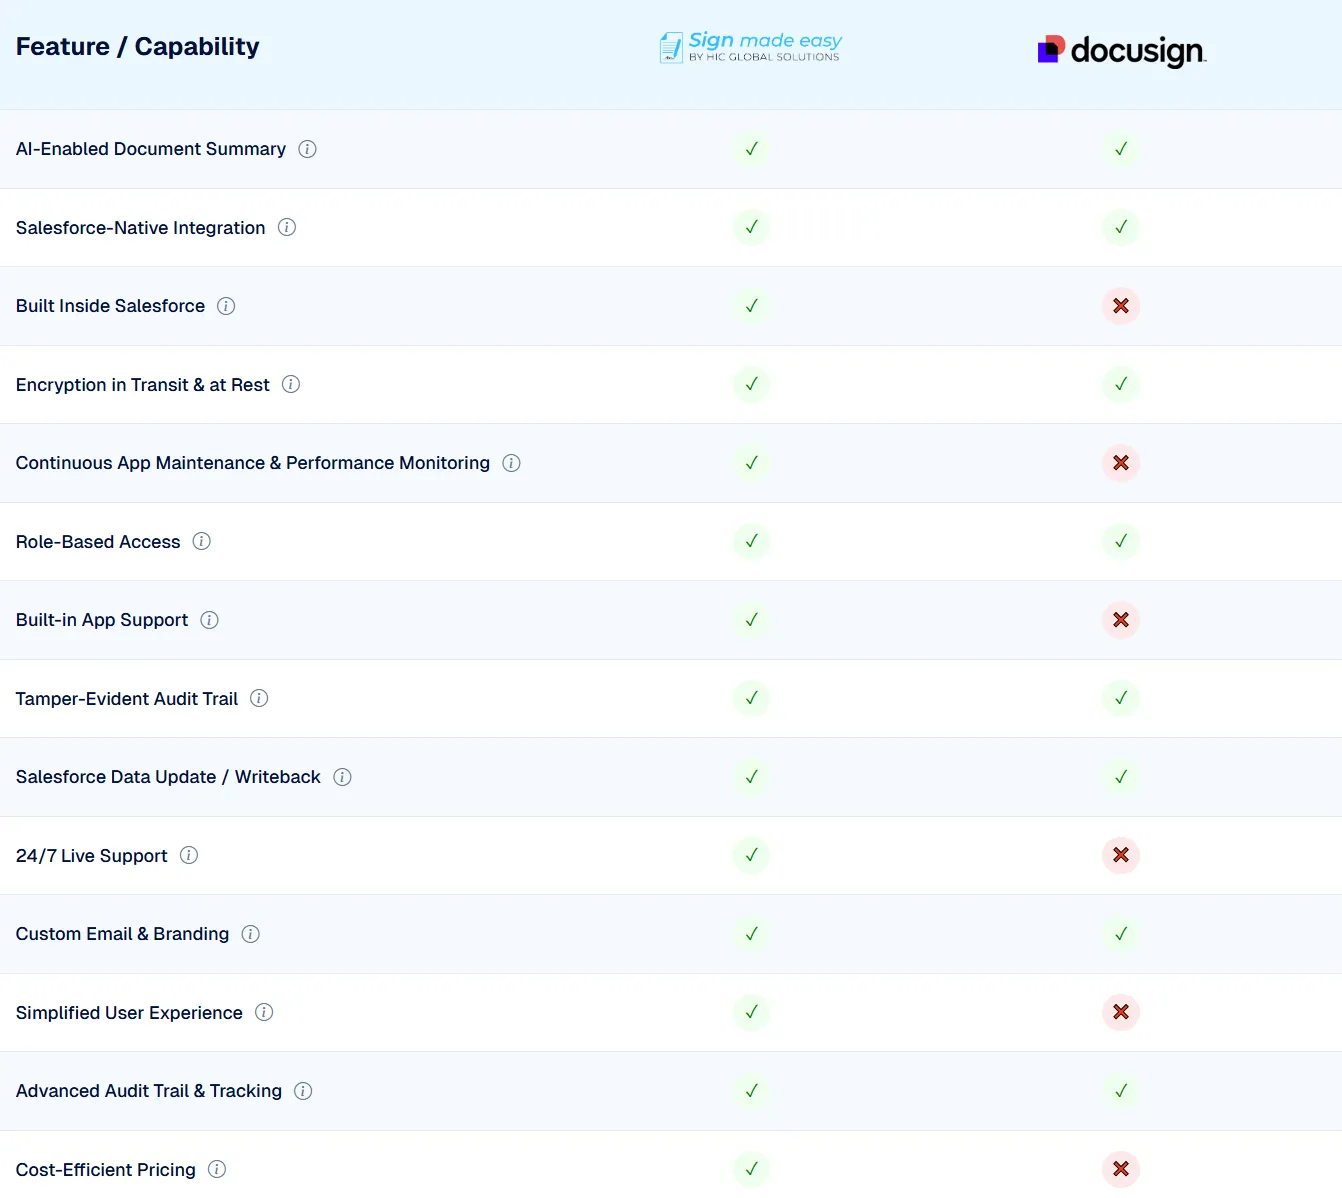Image resolution: width=1342 pixels, height=1198 pixels.
Task: Click the Tamper-Evident Audit Trail label
Action: pyautogui.click(x=127, y=699)
